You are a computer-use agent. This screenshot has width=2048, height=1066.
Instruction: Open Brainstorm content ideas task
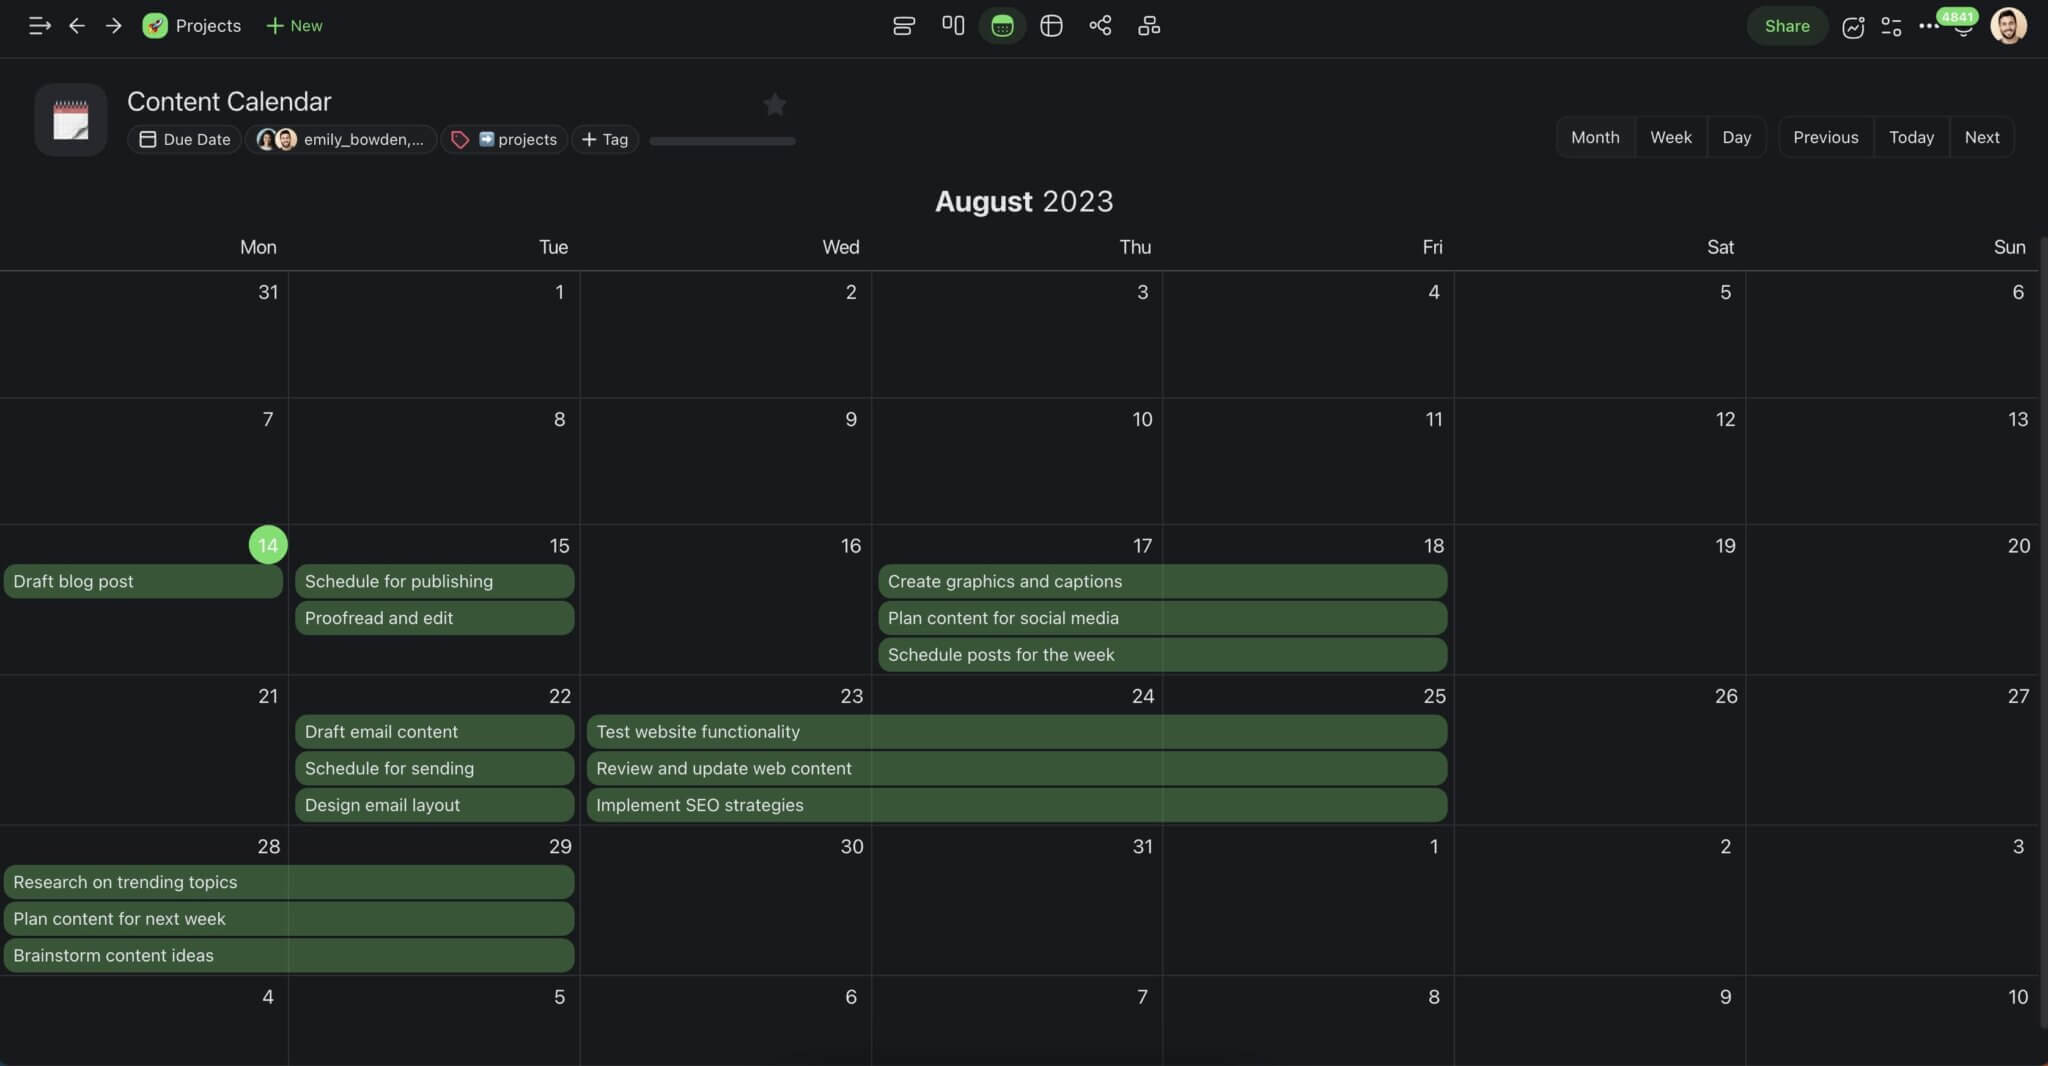coord(289,955)
